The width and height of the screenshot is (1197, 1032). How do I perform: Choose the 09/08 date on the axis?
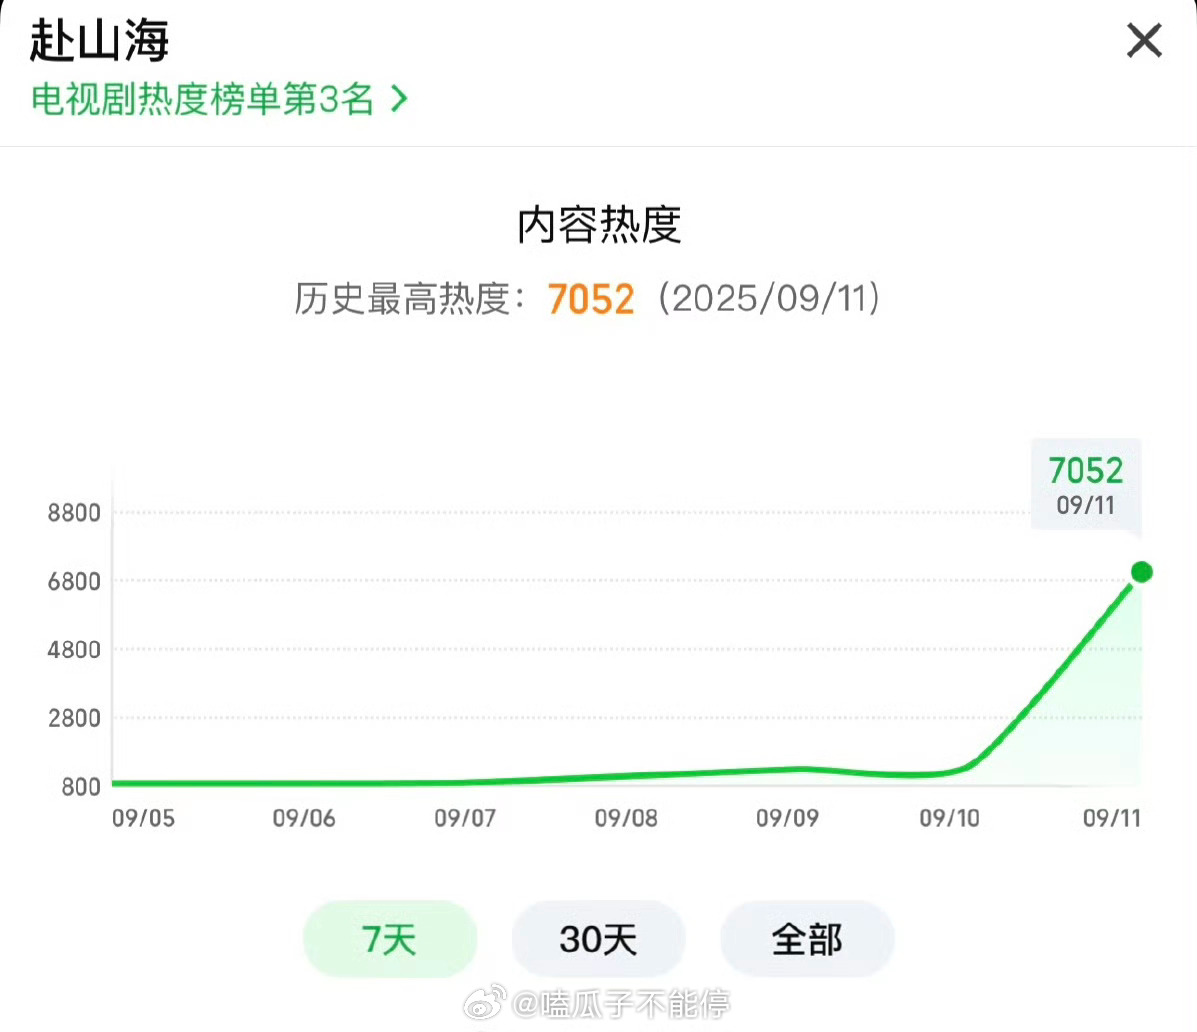626,818
